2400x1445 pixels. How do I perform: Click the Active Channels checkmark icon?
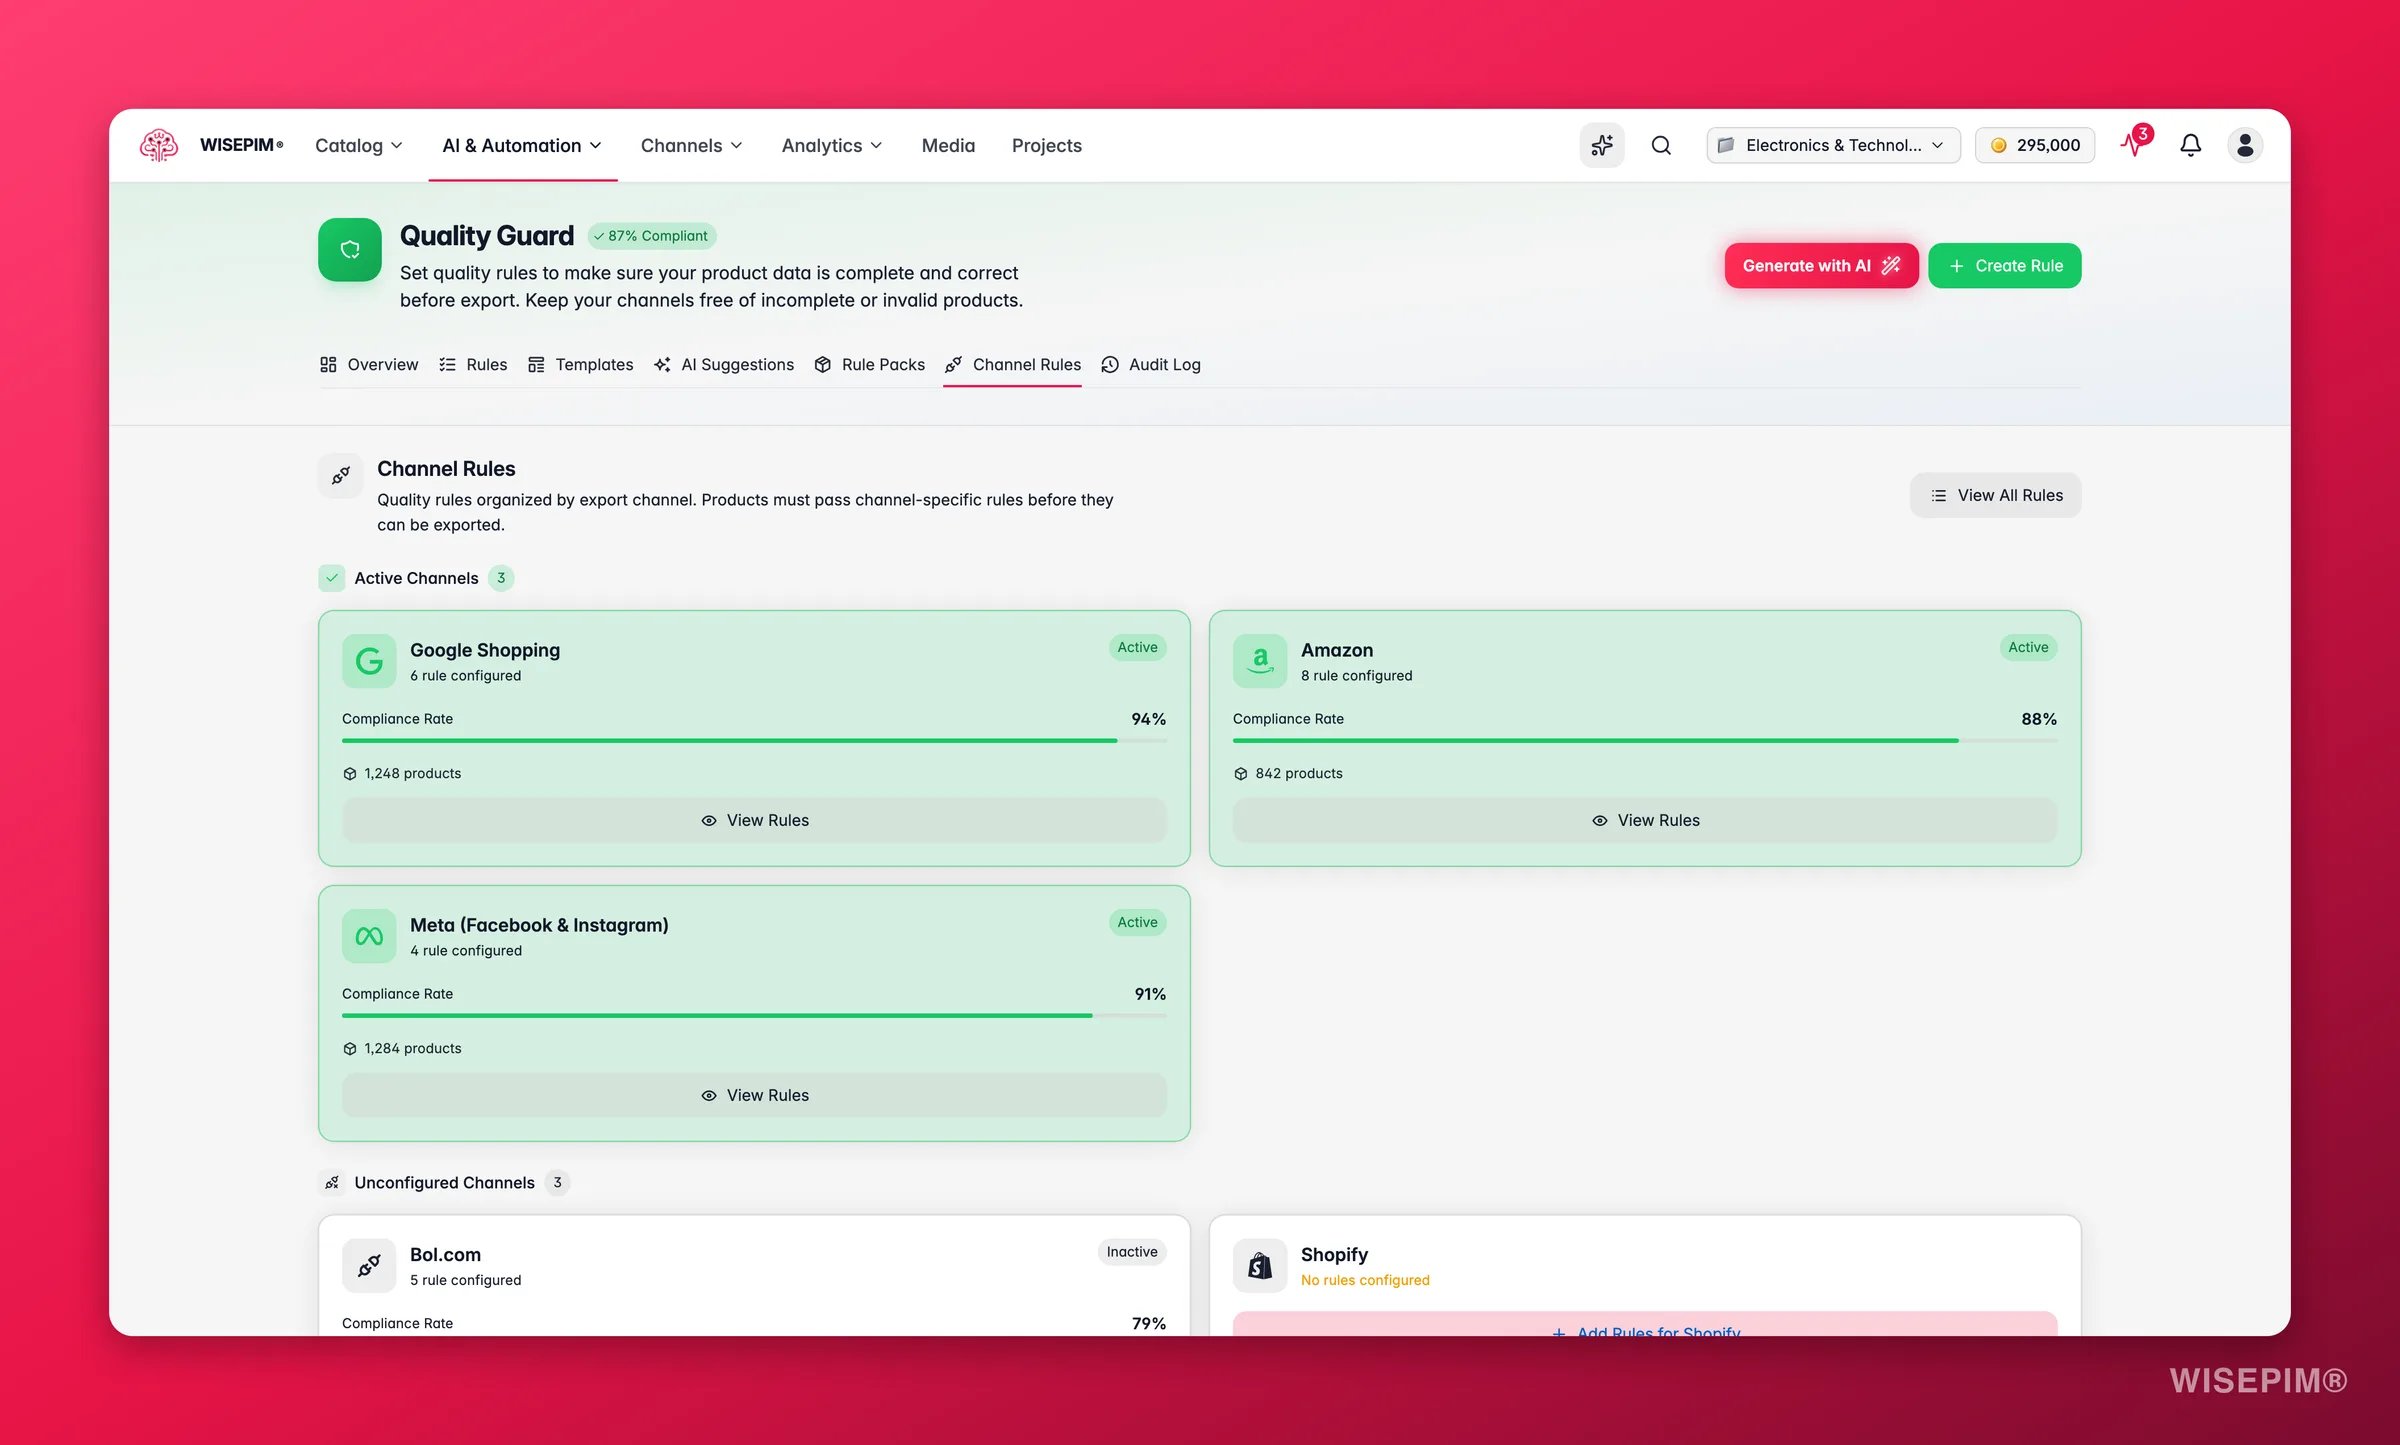pos(332,578)
